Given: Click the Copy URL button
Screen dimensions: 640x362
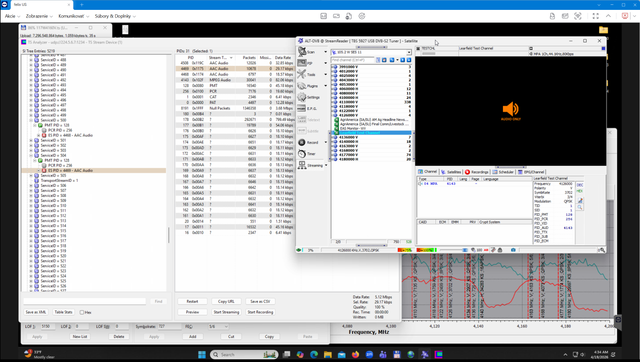Looking at the screenshot, I should pyautogui.click(x=226, y=301).
